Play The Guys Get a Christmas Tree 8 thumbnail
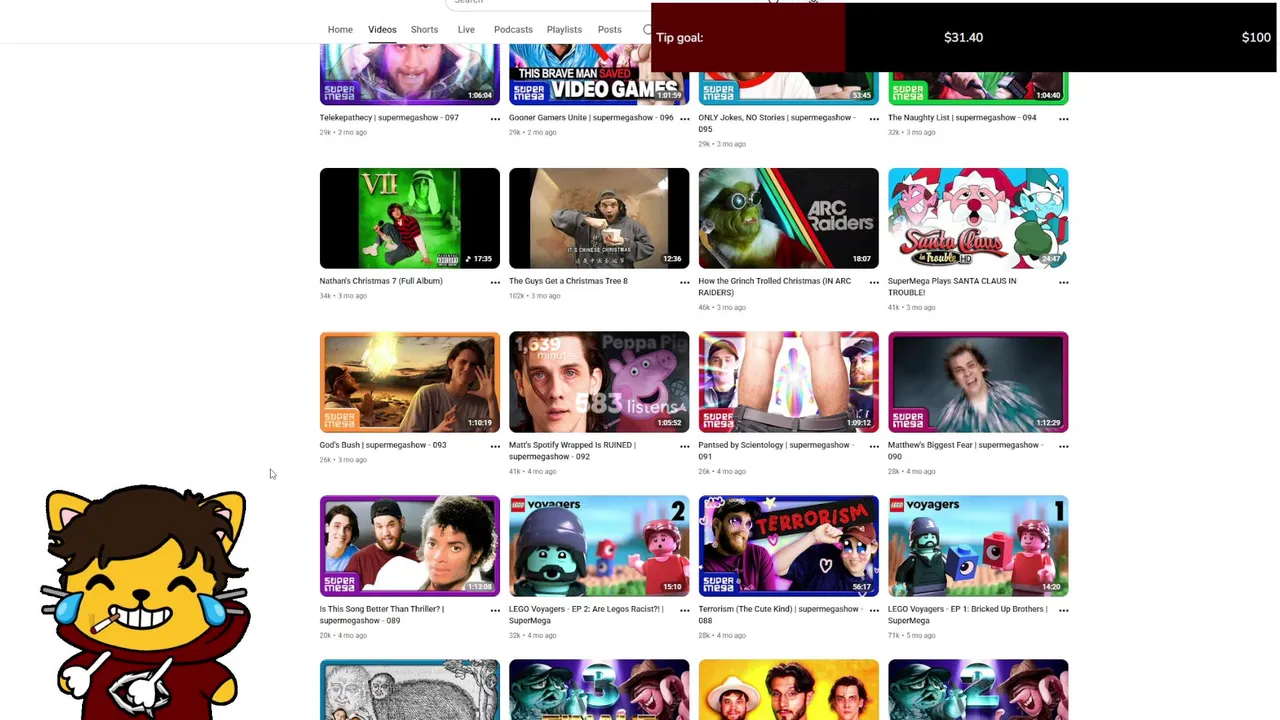This screenshot has height=720, width=1280. coord(599,218)
